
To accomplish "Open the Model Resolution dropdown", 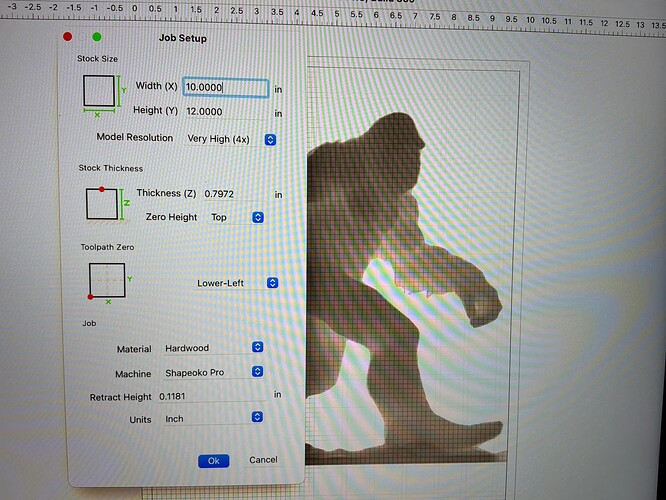I will click(x=231, y=139).
